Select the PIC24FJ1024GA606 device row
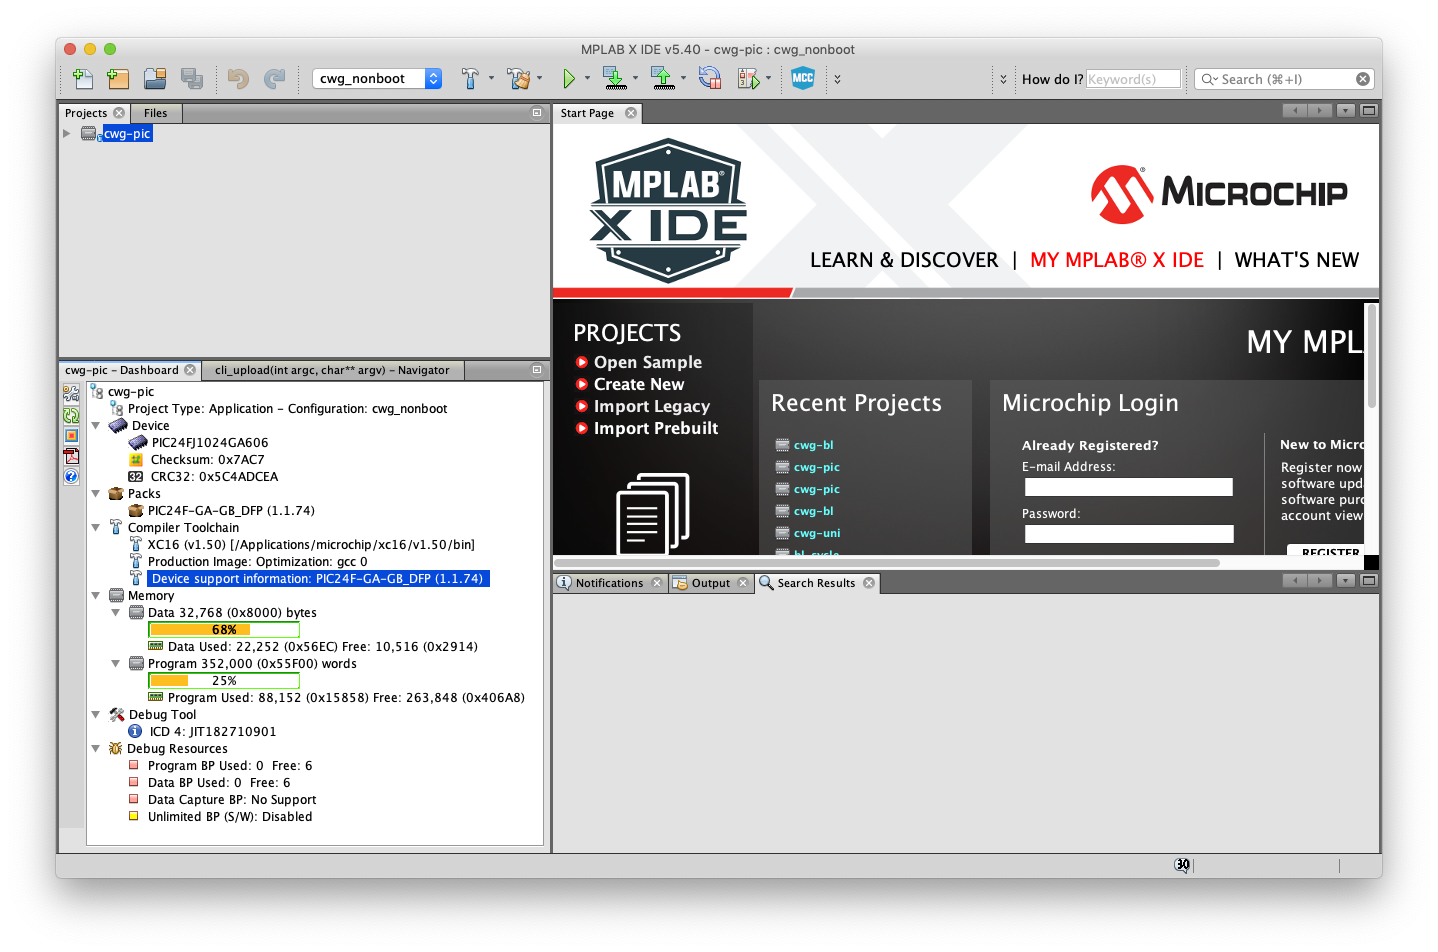The height and width of the screenshot is (952, 1438). pos(210,443)
